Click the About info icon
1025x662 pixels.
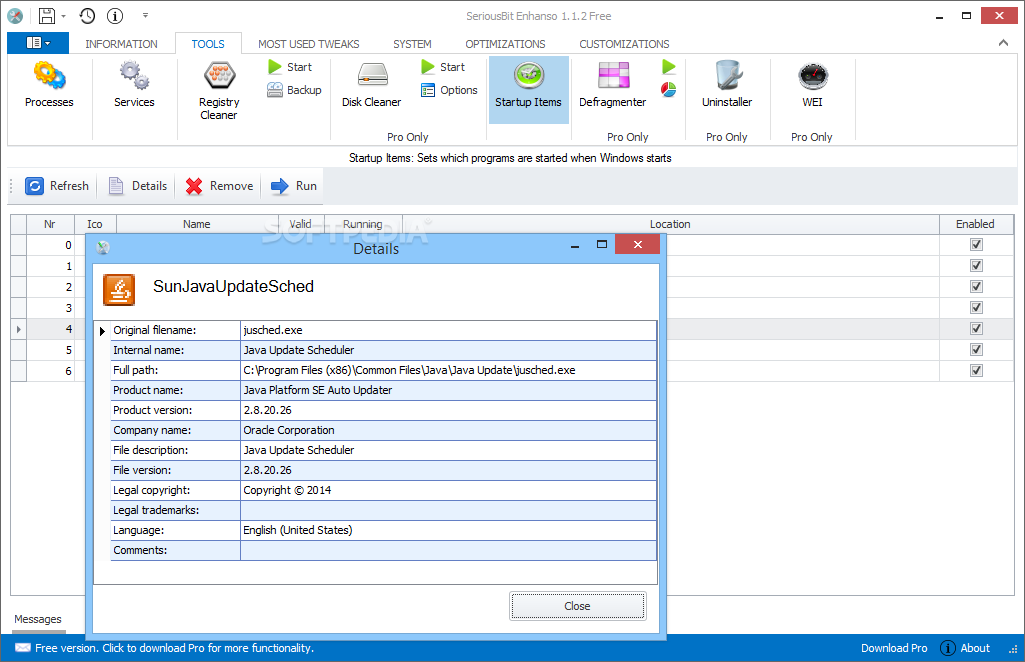[947, 648]
